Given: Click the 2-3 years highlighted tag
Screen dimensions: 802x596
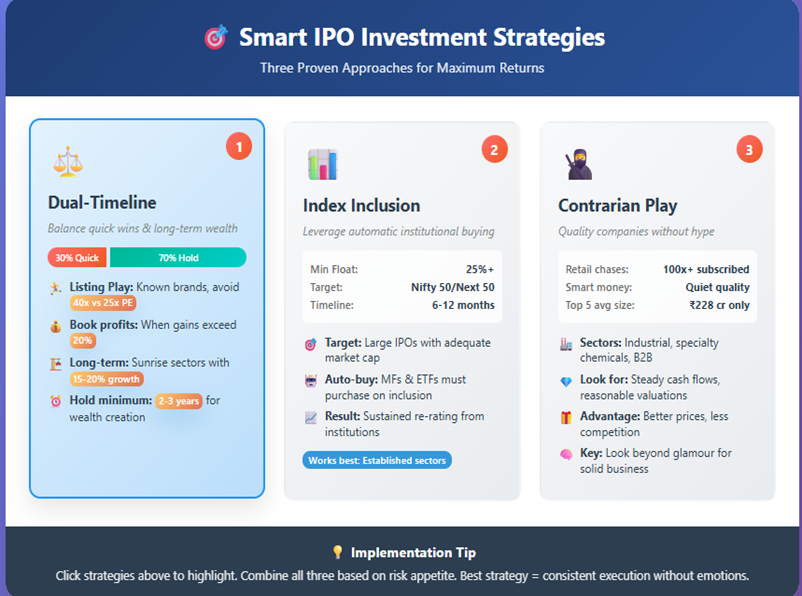Looking at the screenshot, I should tap(179, 401).
